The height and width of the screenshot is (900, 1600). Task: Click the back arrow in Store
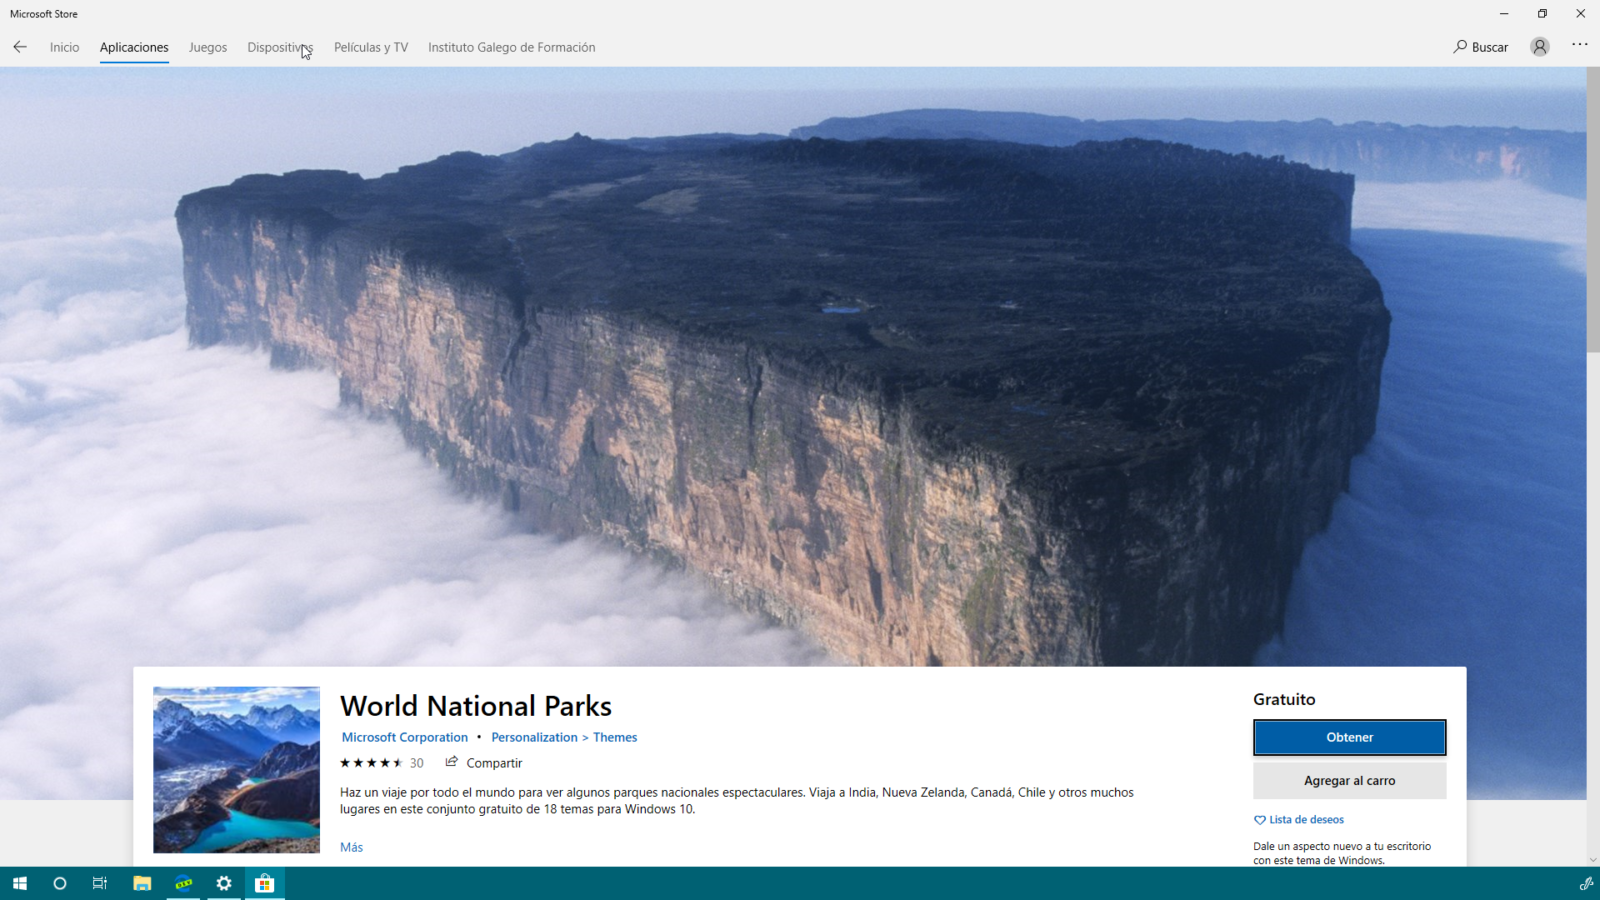(20, 47)
